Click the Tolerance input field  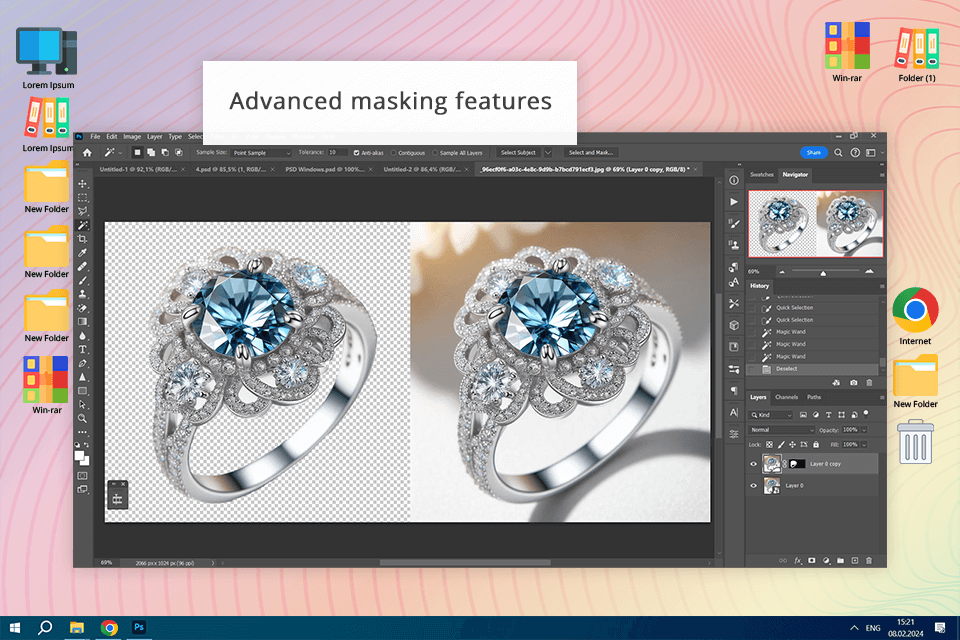coord(339,152)
